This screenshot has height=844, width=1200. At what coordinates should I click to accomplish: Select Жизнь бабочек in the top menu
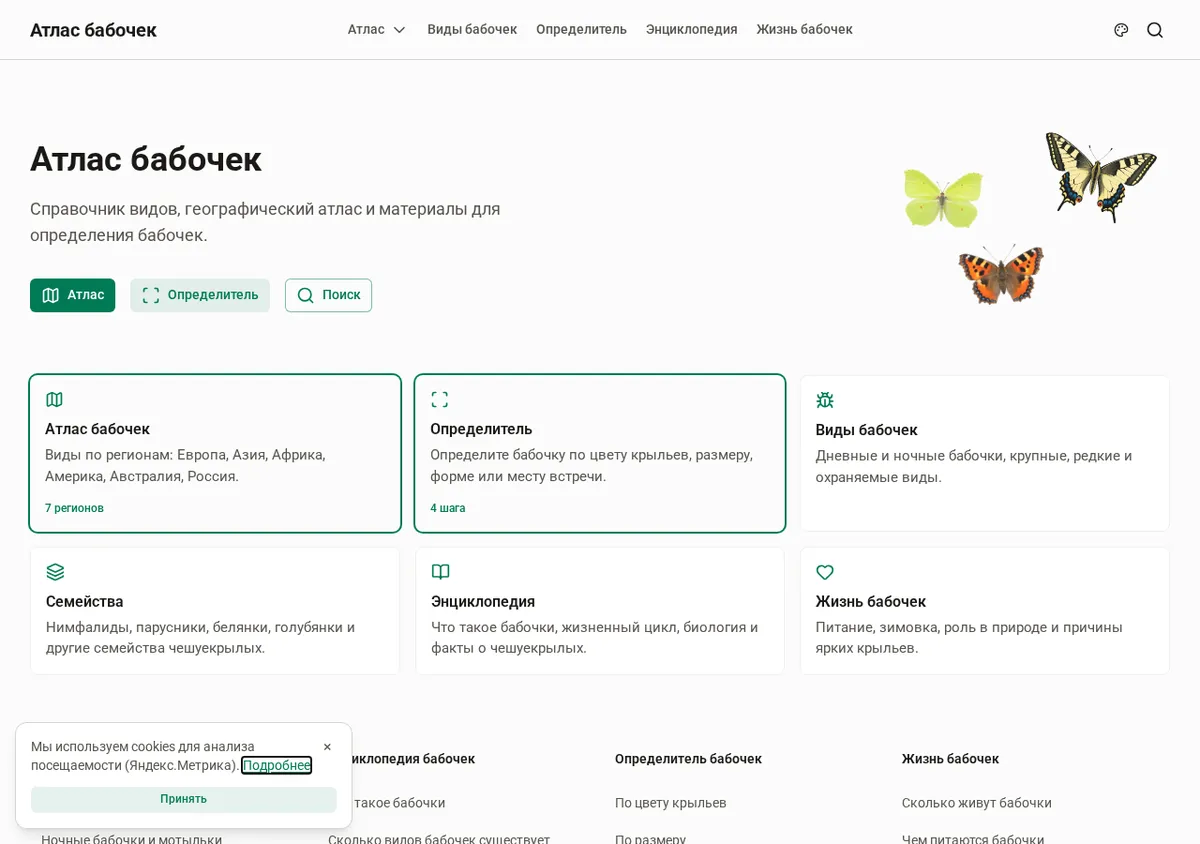coord(804,30)
